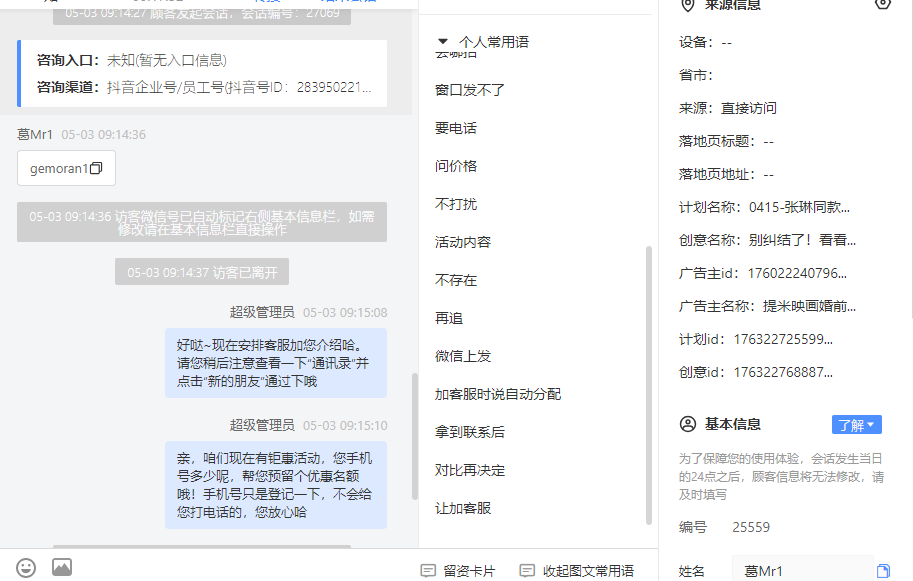Click the 来源信息 location pin icon
This screenshot has height=581, width=913.
tap(688, 5)
